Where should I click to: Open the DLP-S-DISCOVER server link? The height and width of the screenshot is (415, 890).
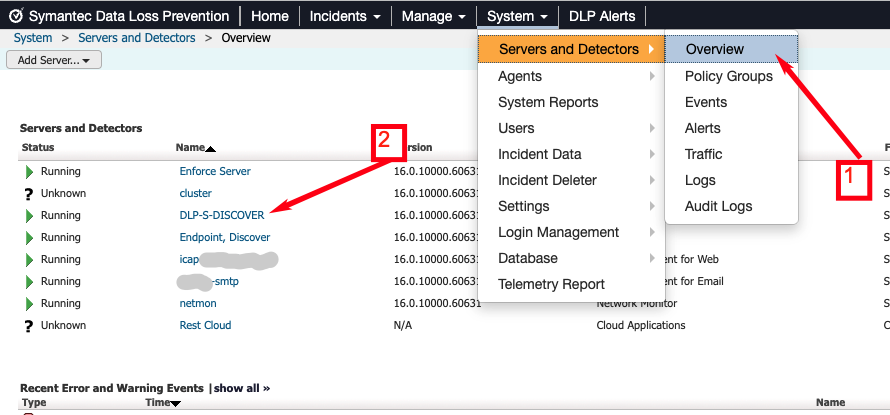click(222, 215)
